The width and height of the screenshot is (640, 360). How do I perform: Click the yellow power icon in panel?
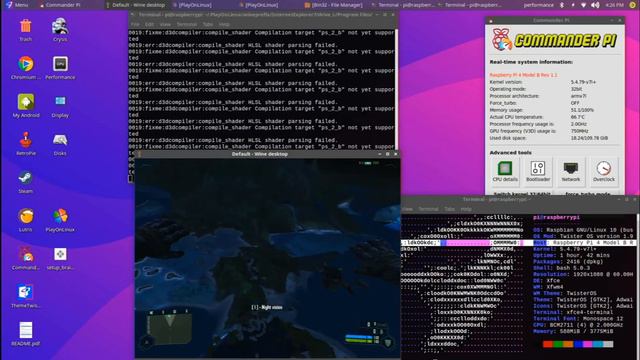click(632, 5)
